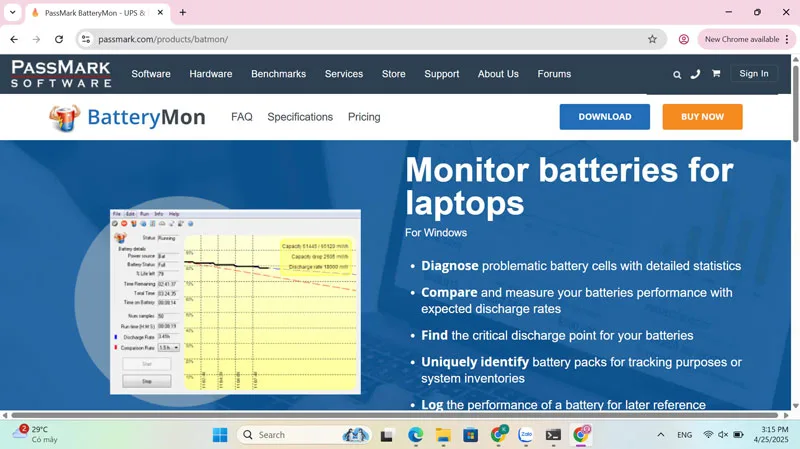Image resolution: width=800 pixels, height=449 pixels.
Task: Switch to the active Chrome taskbar window
Action: tap(581, 435)
